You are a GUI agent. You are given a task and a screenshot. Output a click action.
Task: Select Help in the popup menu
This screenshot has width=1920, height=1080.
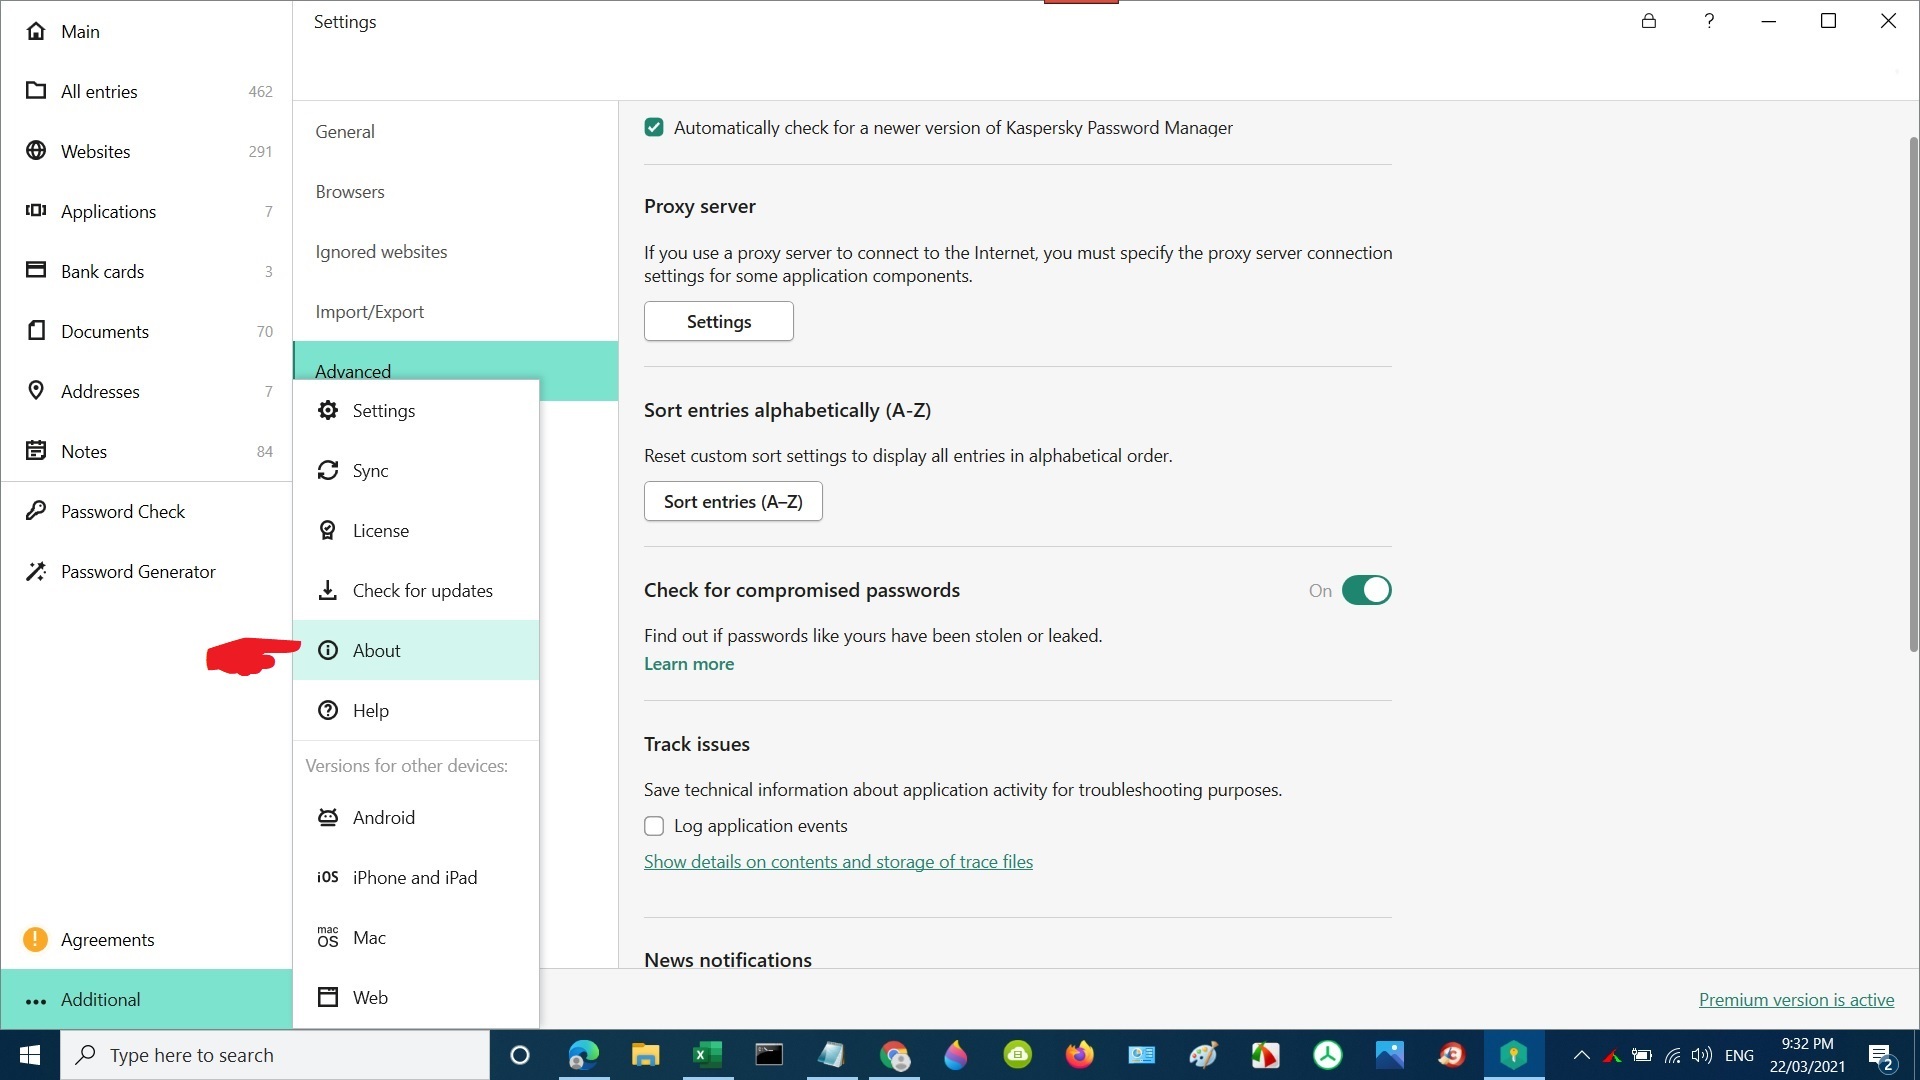point(416,711)
